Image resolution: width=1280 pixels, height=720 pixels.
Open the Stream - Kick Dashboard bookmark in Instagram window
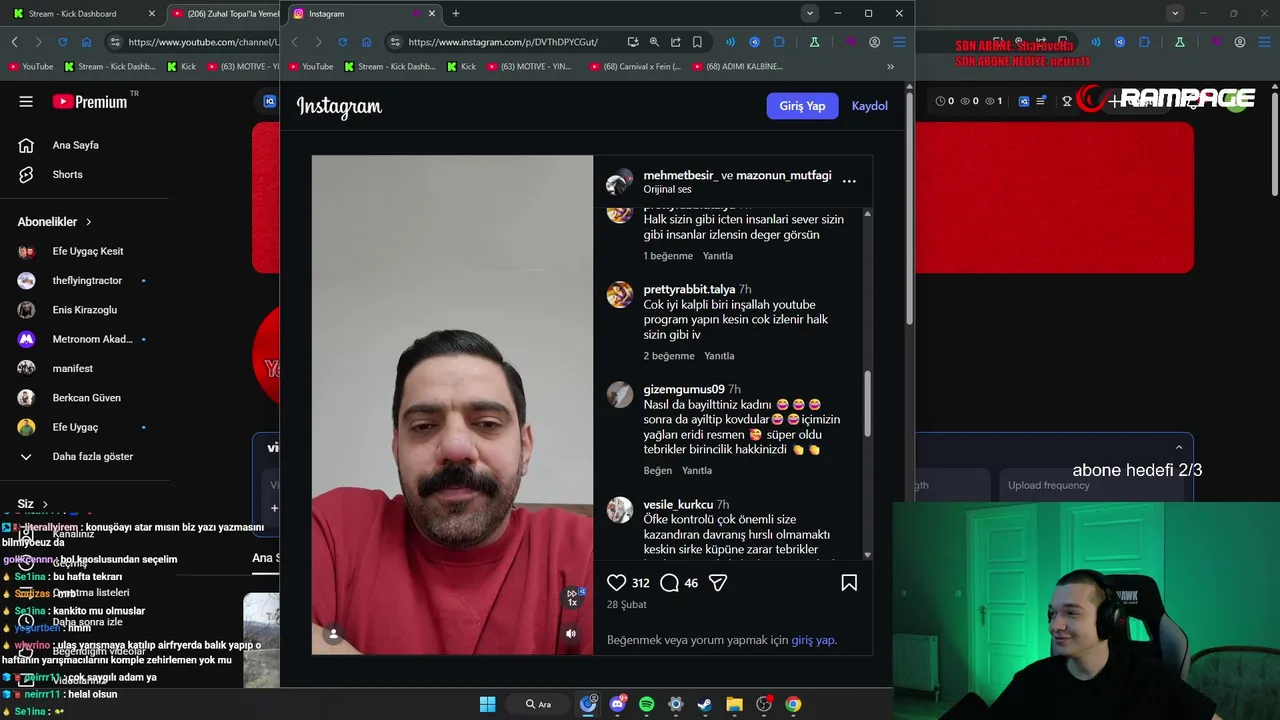pyautogui.click(x=390, y=66)
